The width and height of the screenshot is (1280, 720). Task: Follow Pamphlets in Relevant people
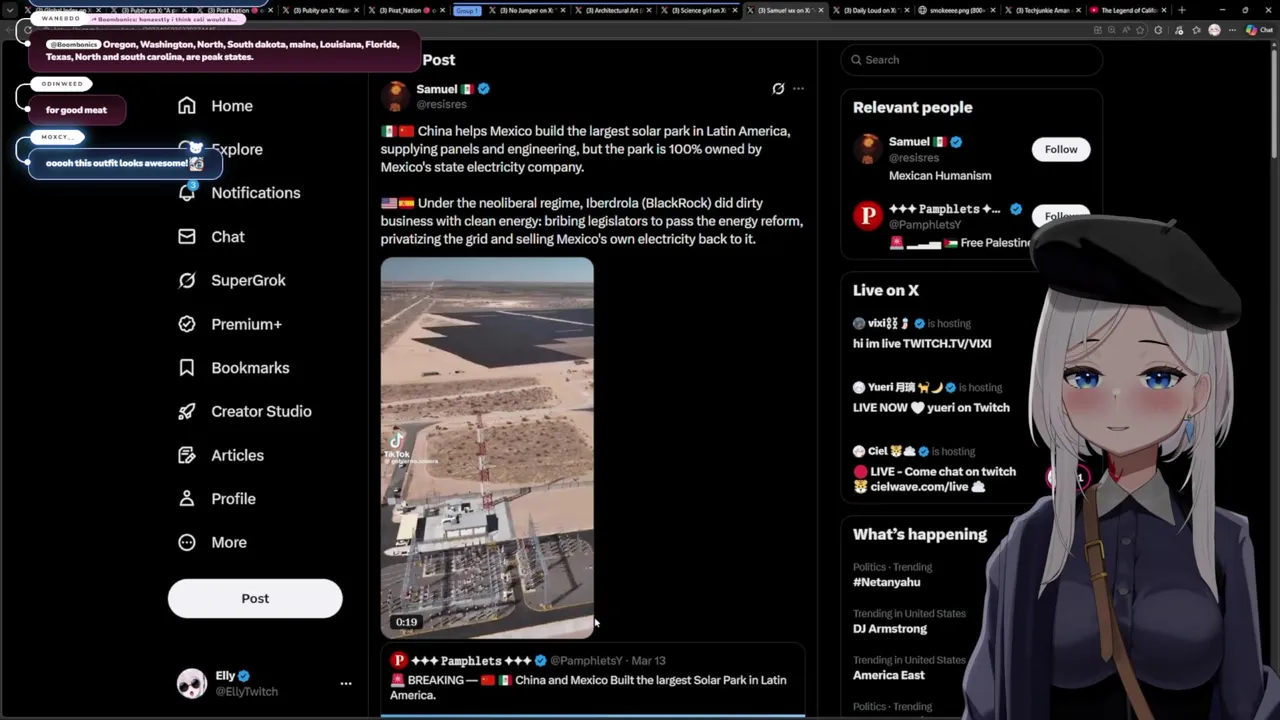point(1061,216)
